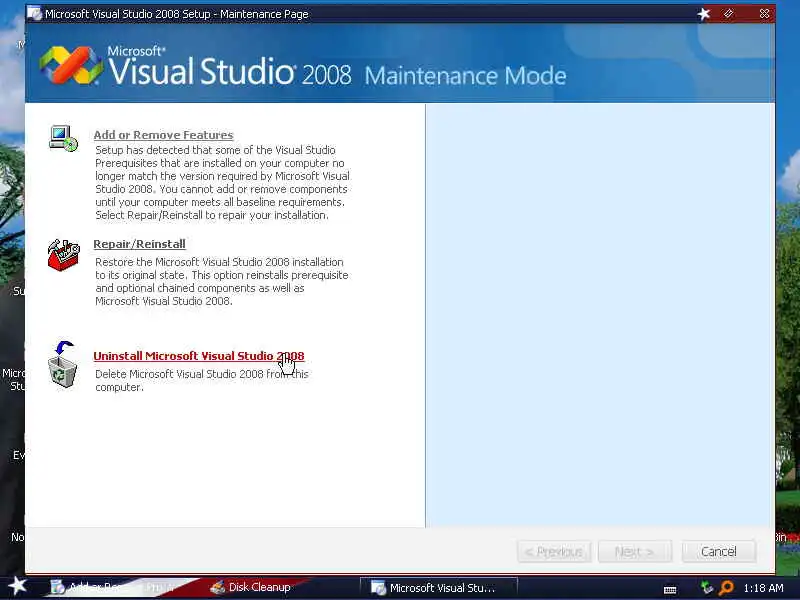Click the < Previous button

point(554,552)
